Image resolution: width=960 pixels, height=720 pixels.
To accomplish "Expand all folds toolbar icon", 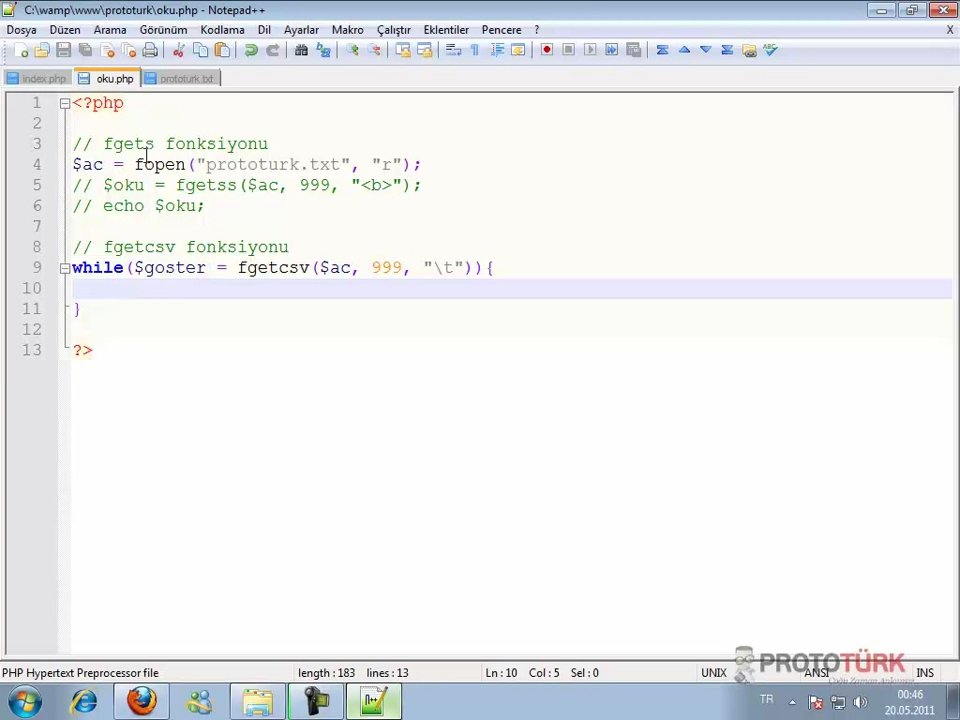I will (727, 50).
